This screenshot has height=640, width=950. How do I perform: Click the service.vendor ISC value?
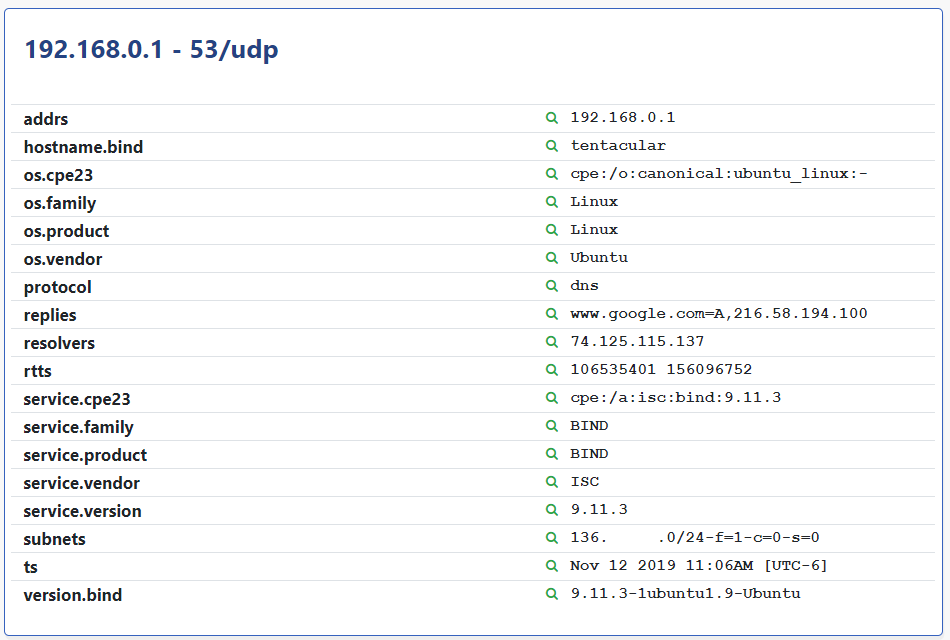click(585, 482)
